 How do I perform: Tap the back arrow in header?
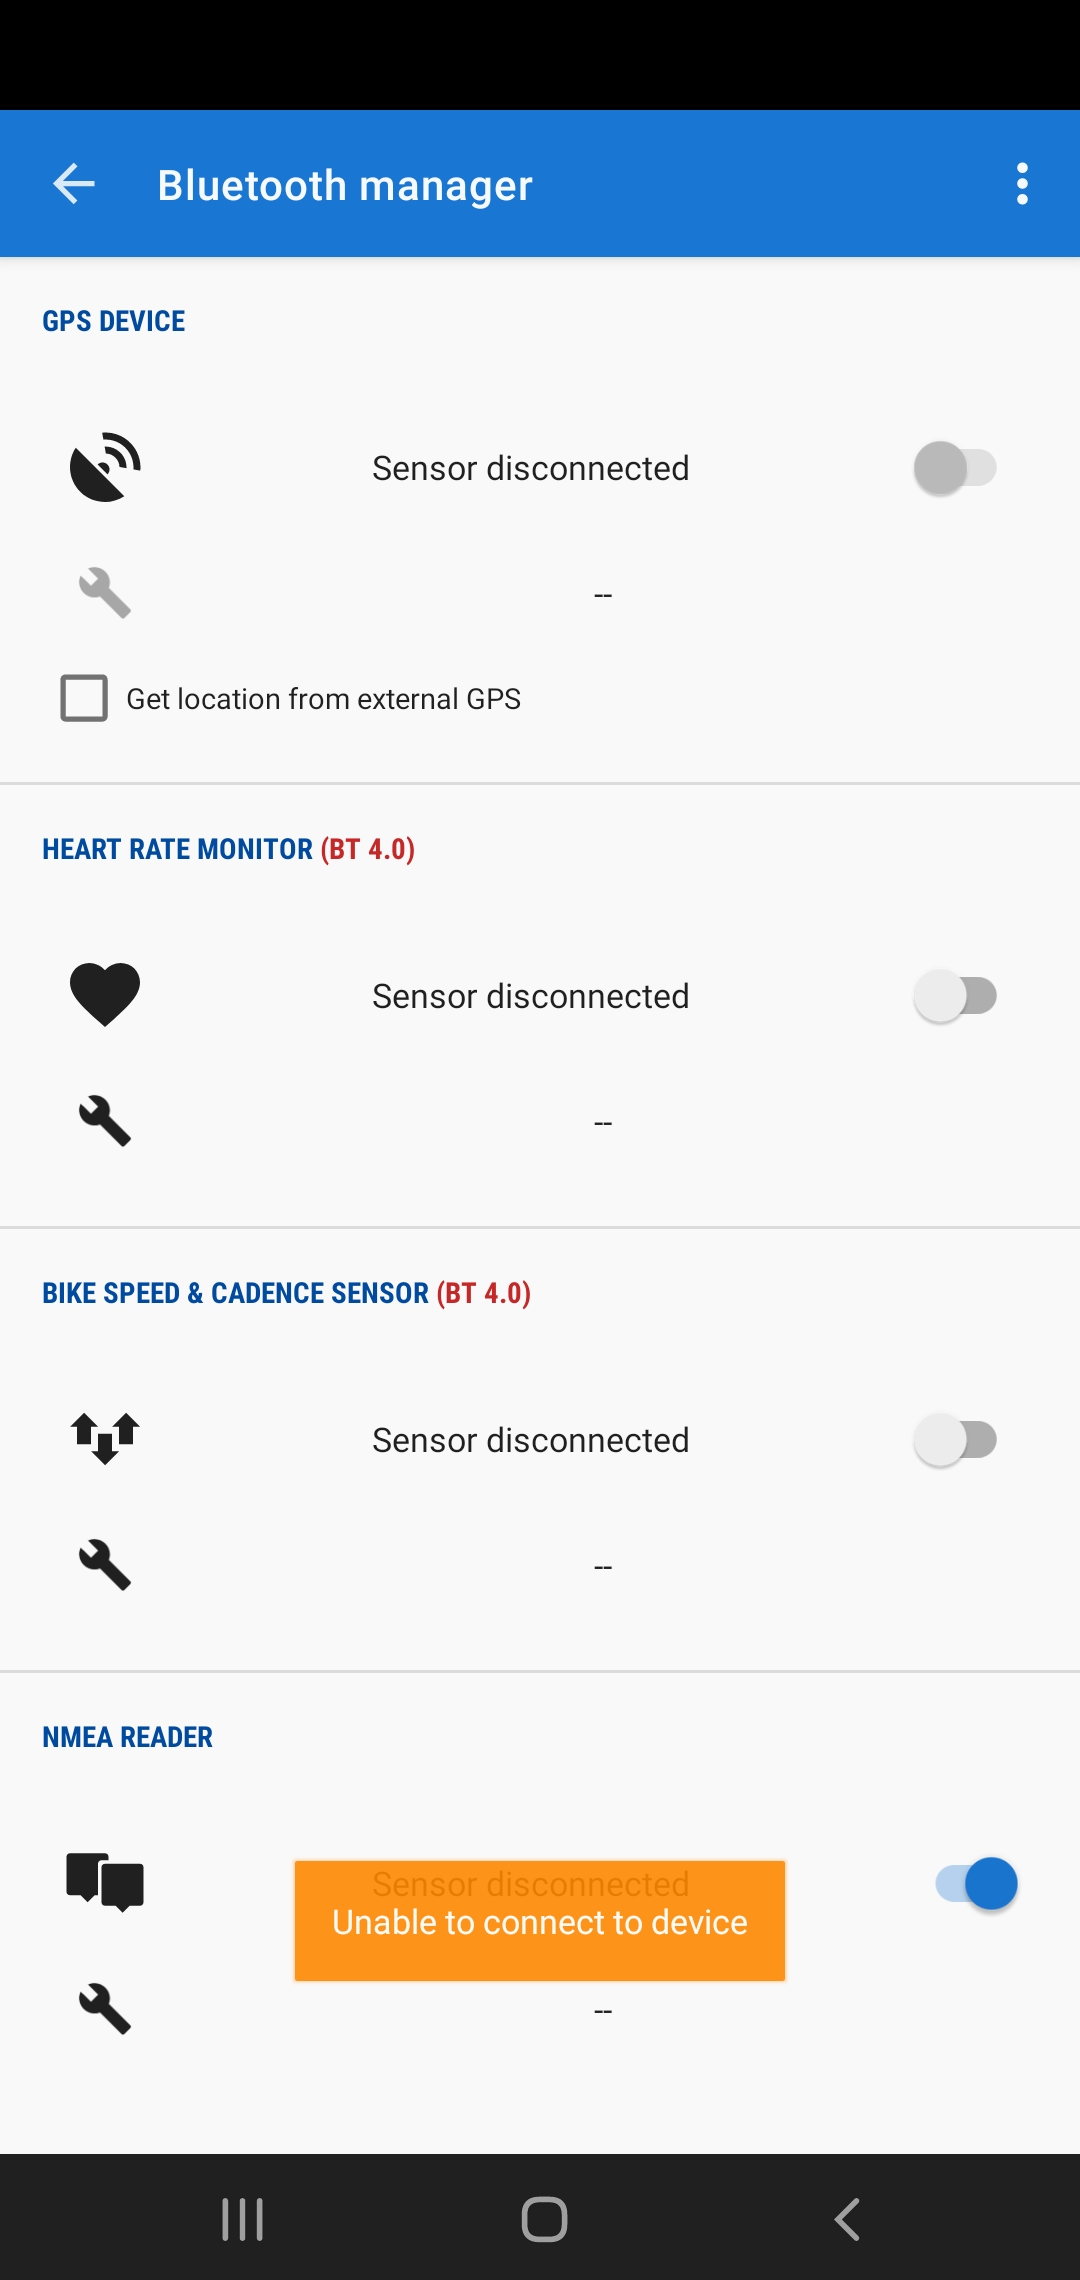point(74,184)
